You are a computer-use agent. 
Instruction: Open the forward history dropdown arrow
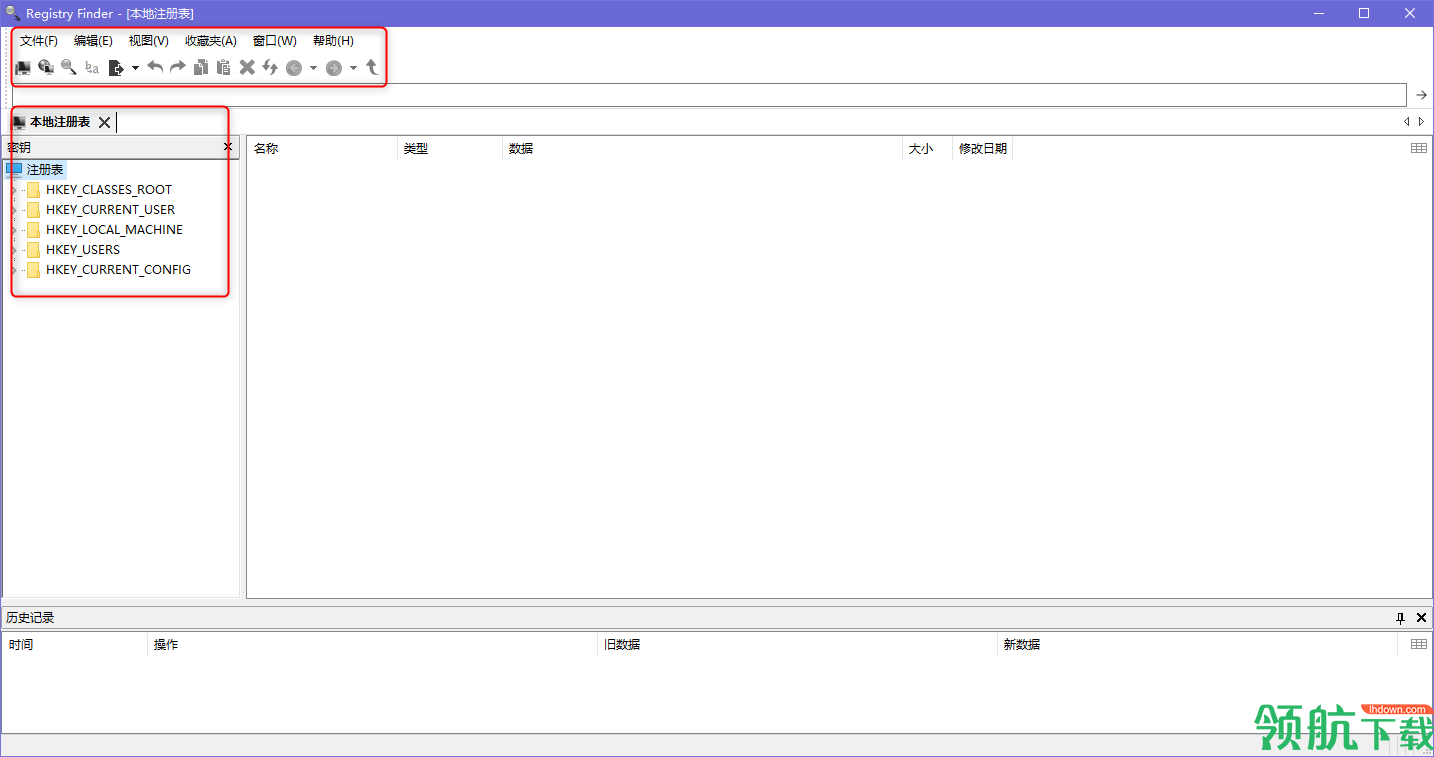[353, 68]
